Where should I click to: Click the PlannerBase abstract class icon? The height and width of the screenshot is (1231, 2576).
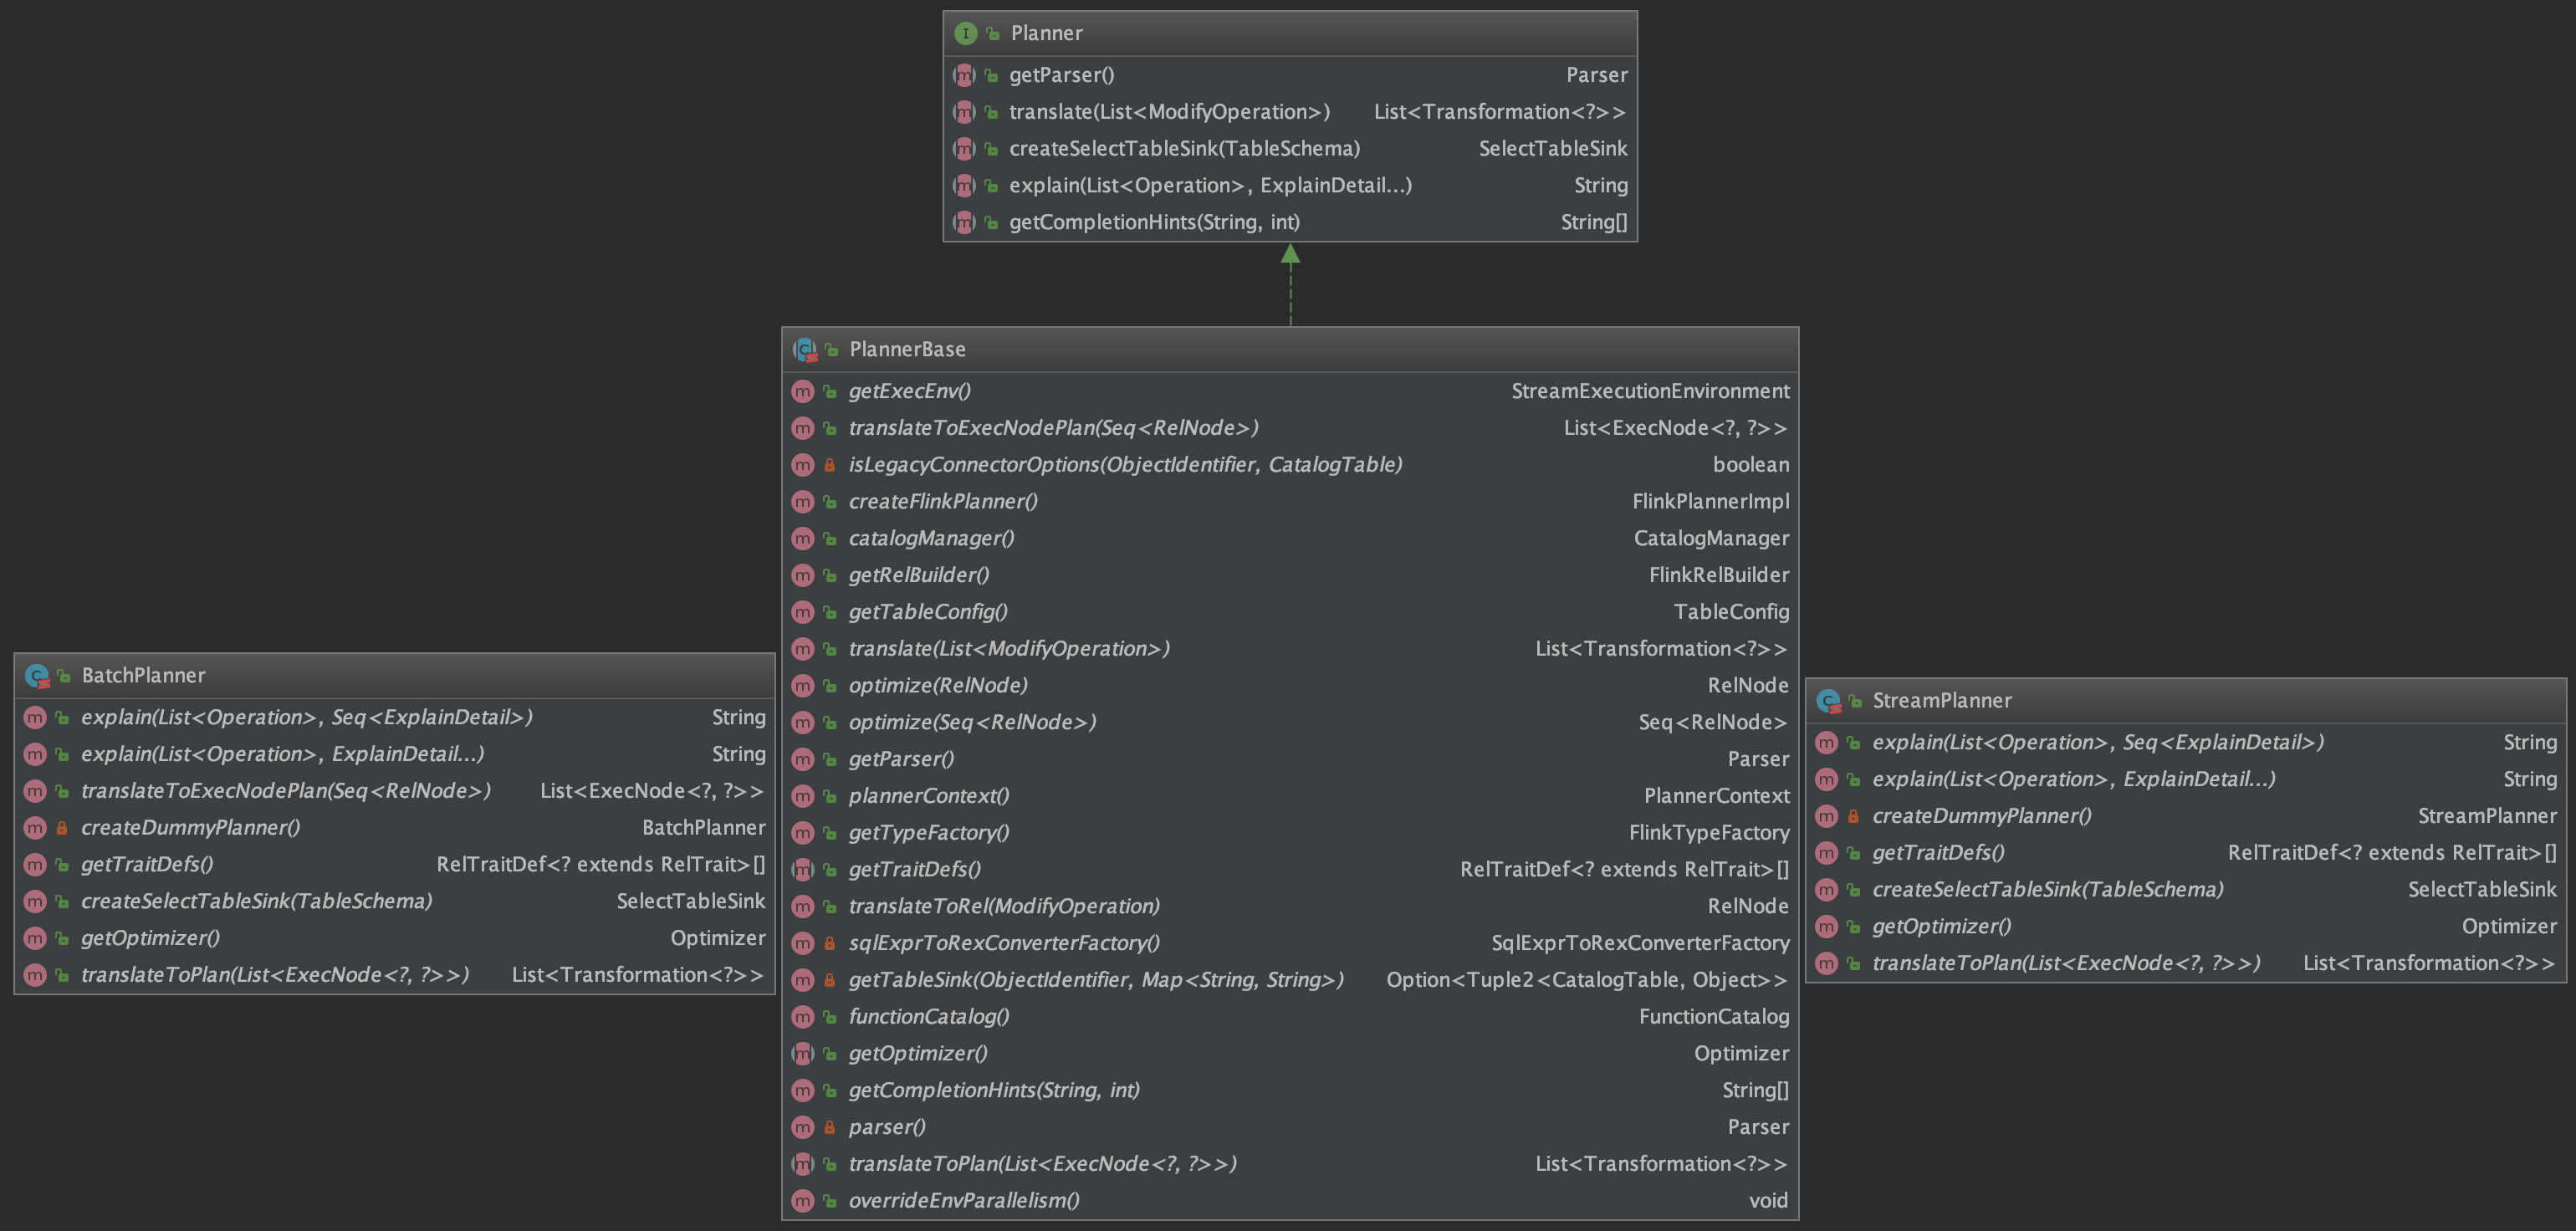tap(805, 349)
